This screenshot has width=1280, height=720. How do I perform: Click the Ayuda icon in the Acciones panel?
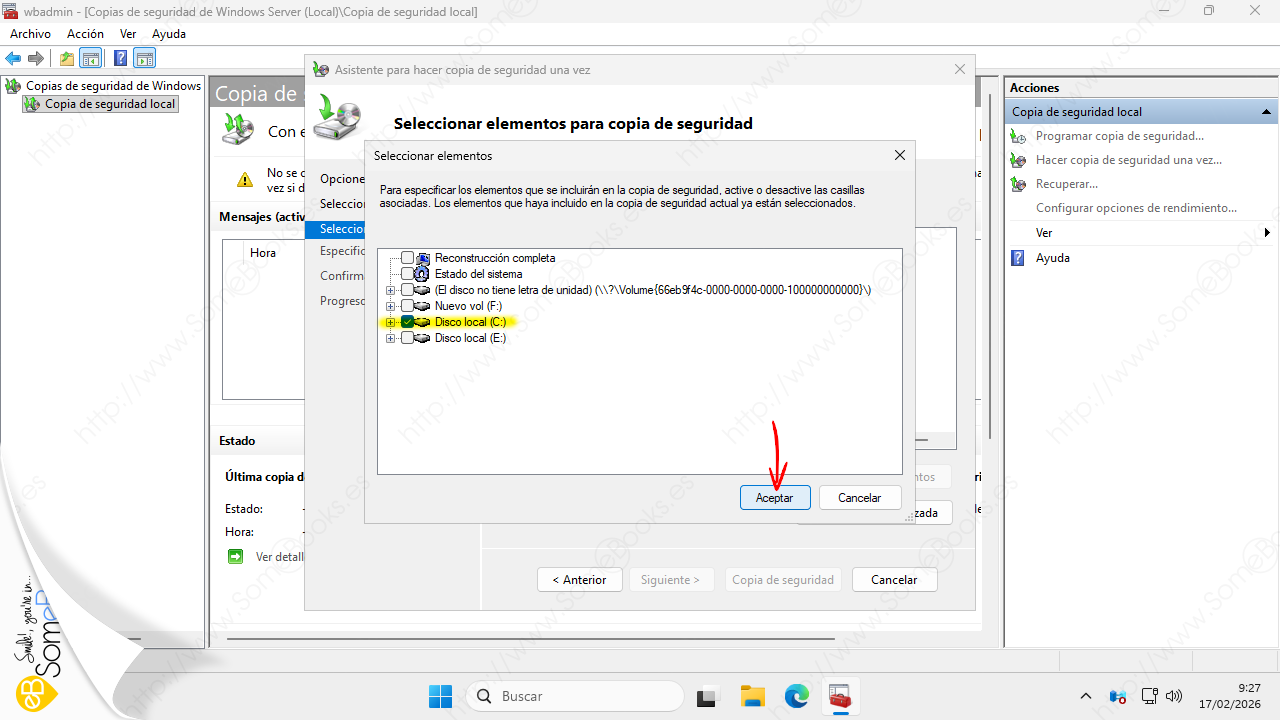tap(1018, 258)
